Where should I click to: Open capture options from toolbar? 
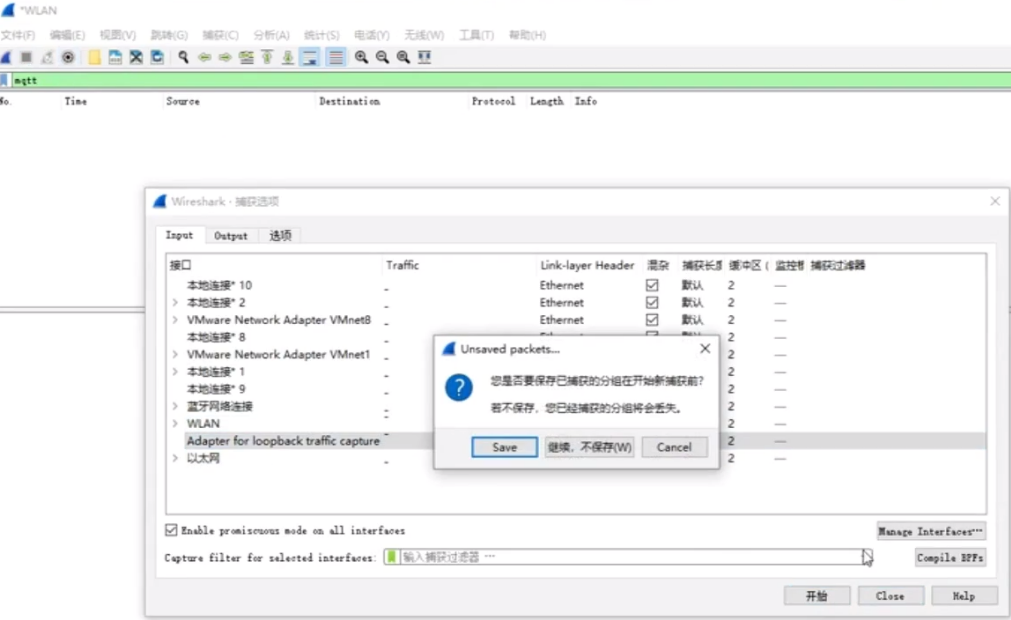point(68,57)
